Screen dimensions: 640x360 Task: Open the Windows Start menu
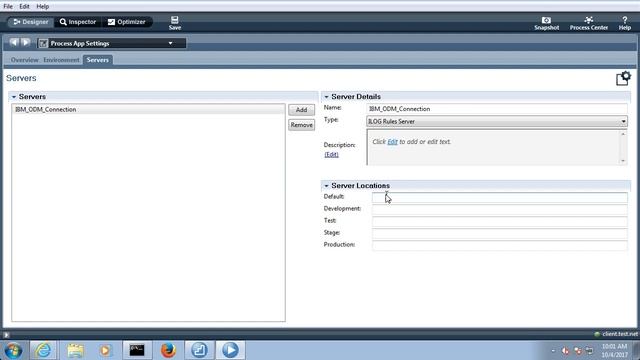[x=13, y=350]
